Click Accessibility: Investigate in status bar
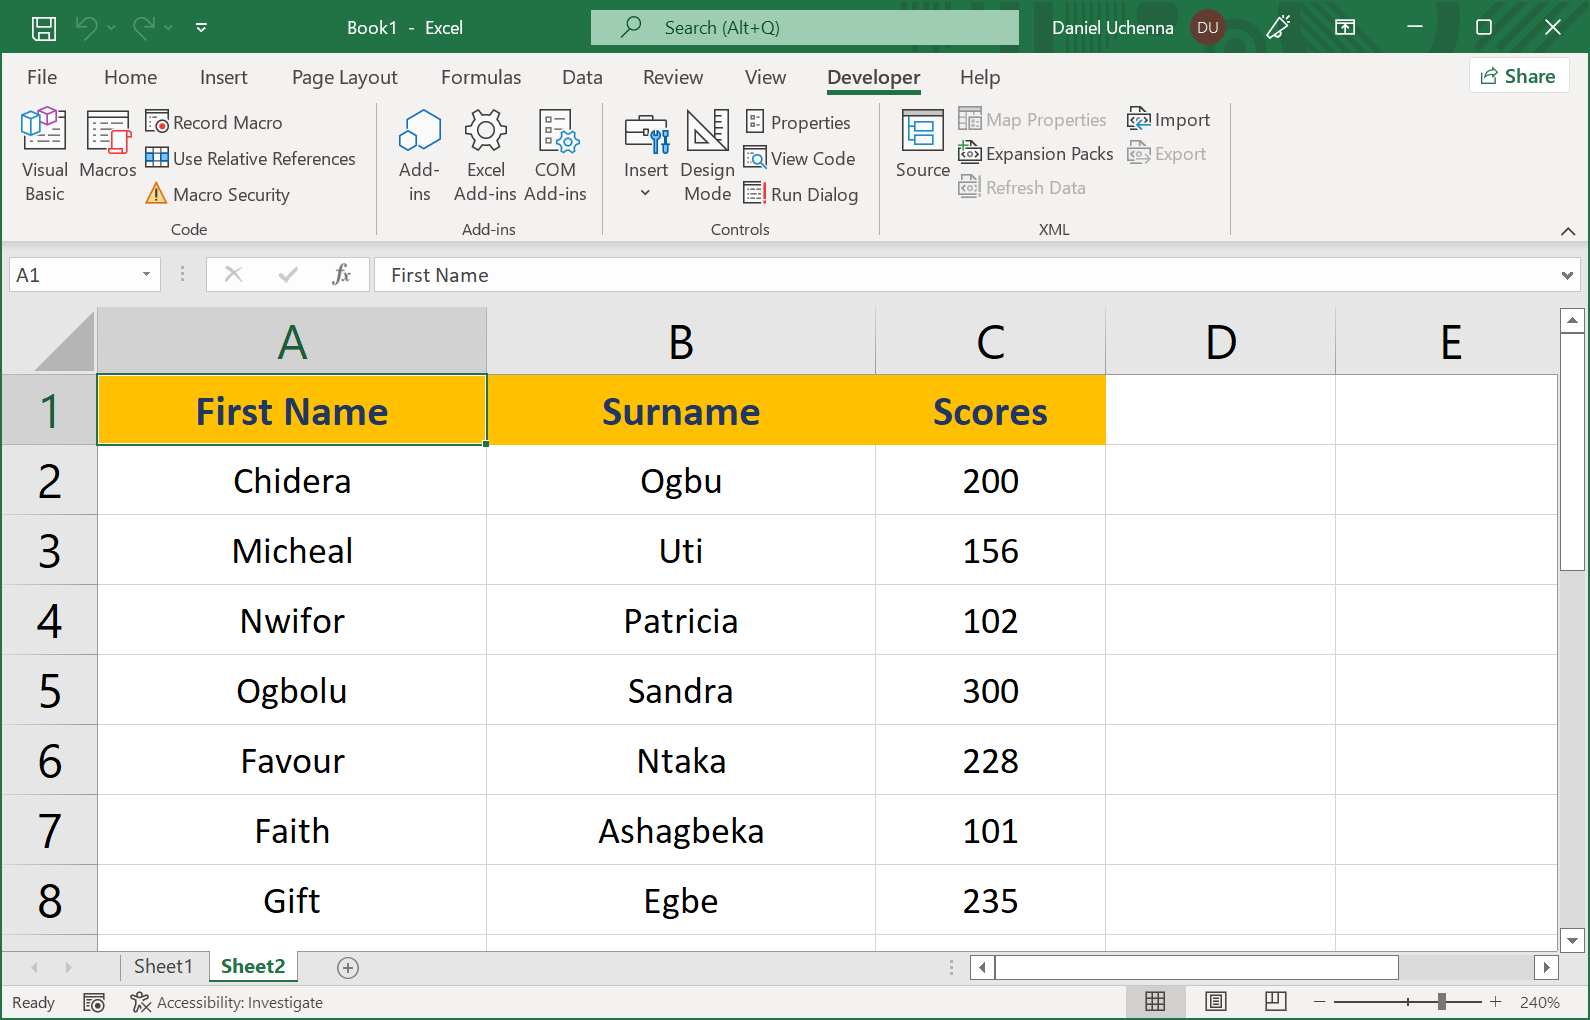The height and width of the screenshot is (1020, 1590). [227, 1002]
